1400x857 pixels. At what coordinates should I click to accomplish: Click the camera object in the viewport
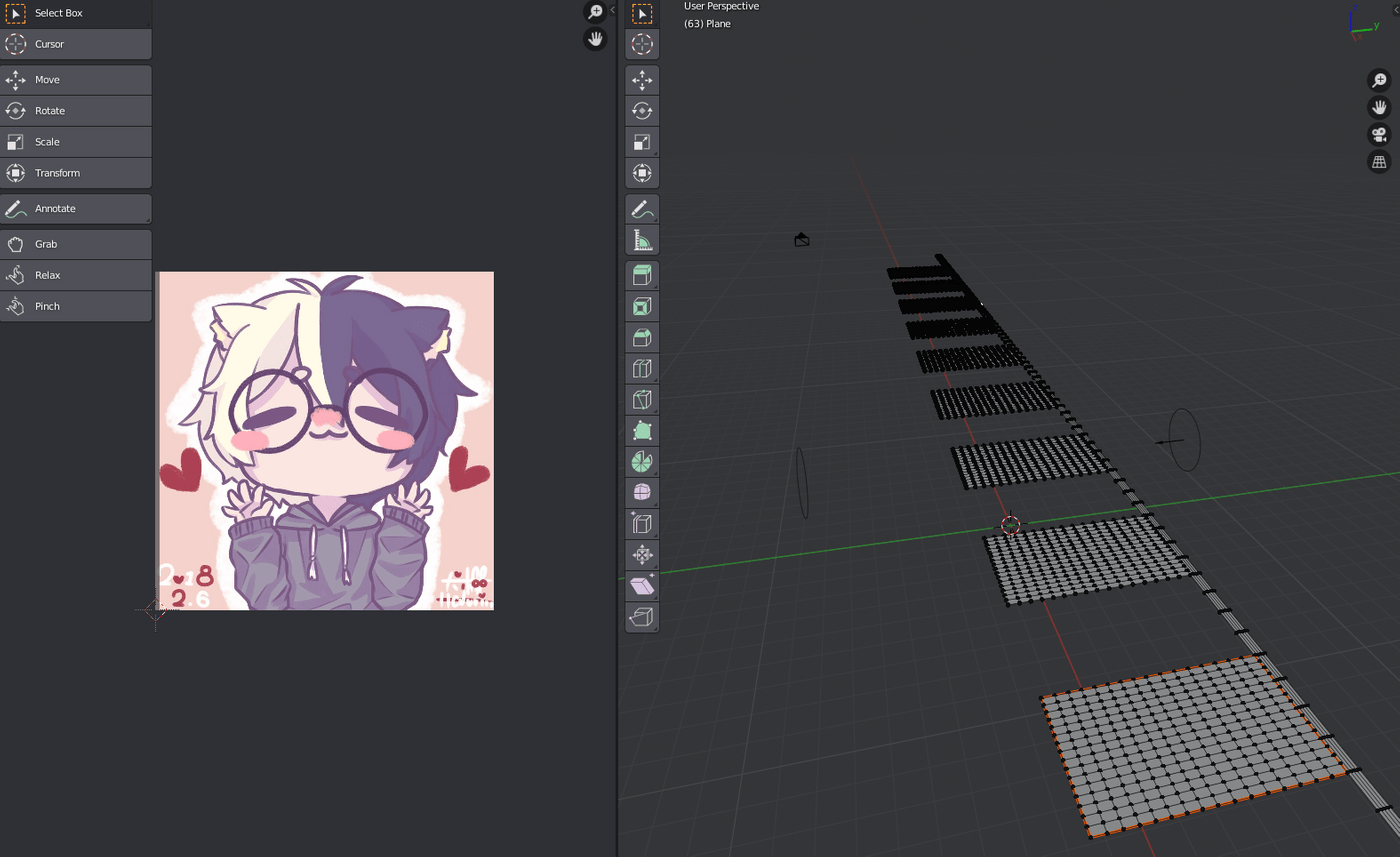tap(801, 239)
